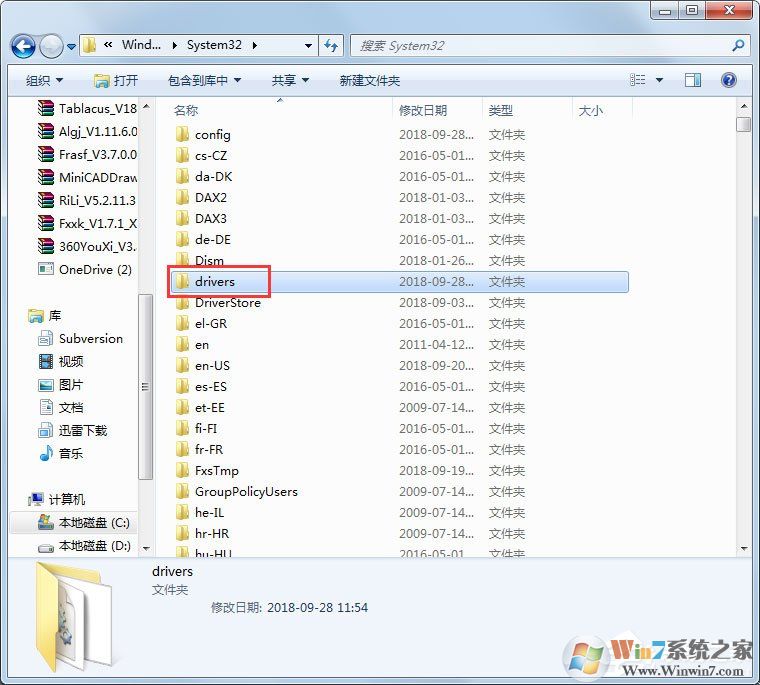Open the 迅雷下载 library
This screenshot has height=685, width=760.
coord(73,430)
